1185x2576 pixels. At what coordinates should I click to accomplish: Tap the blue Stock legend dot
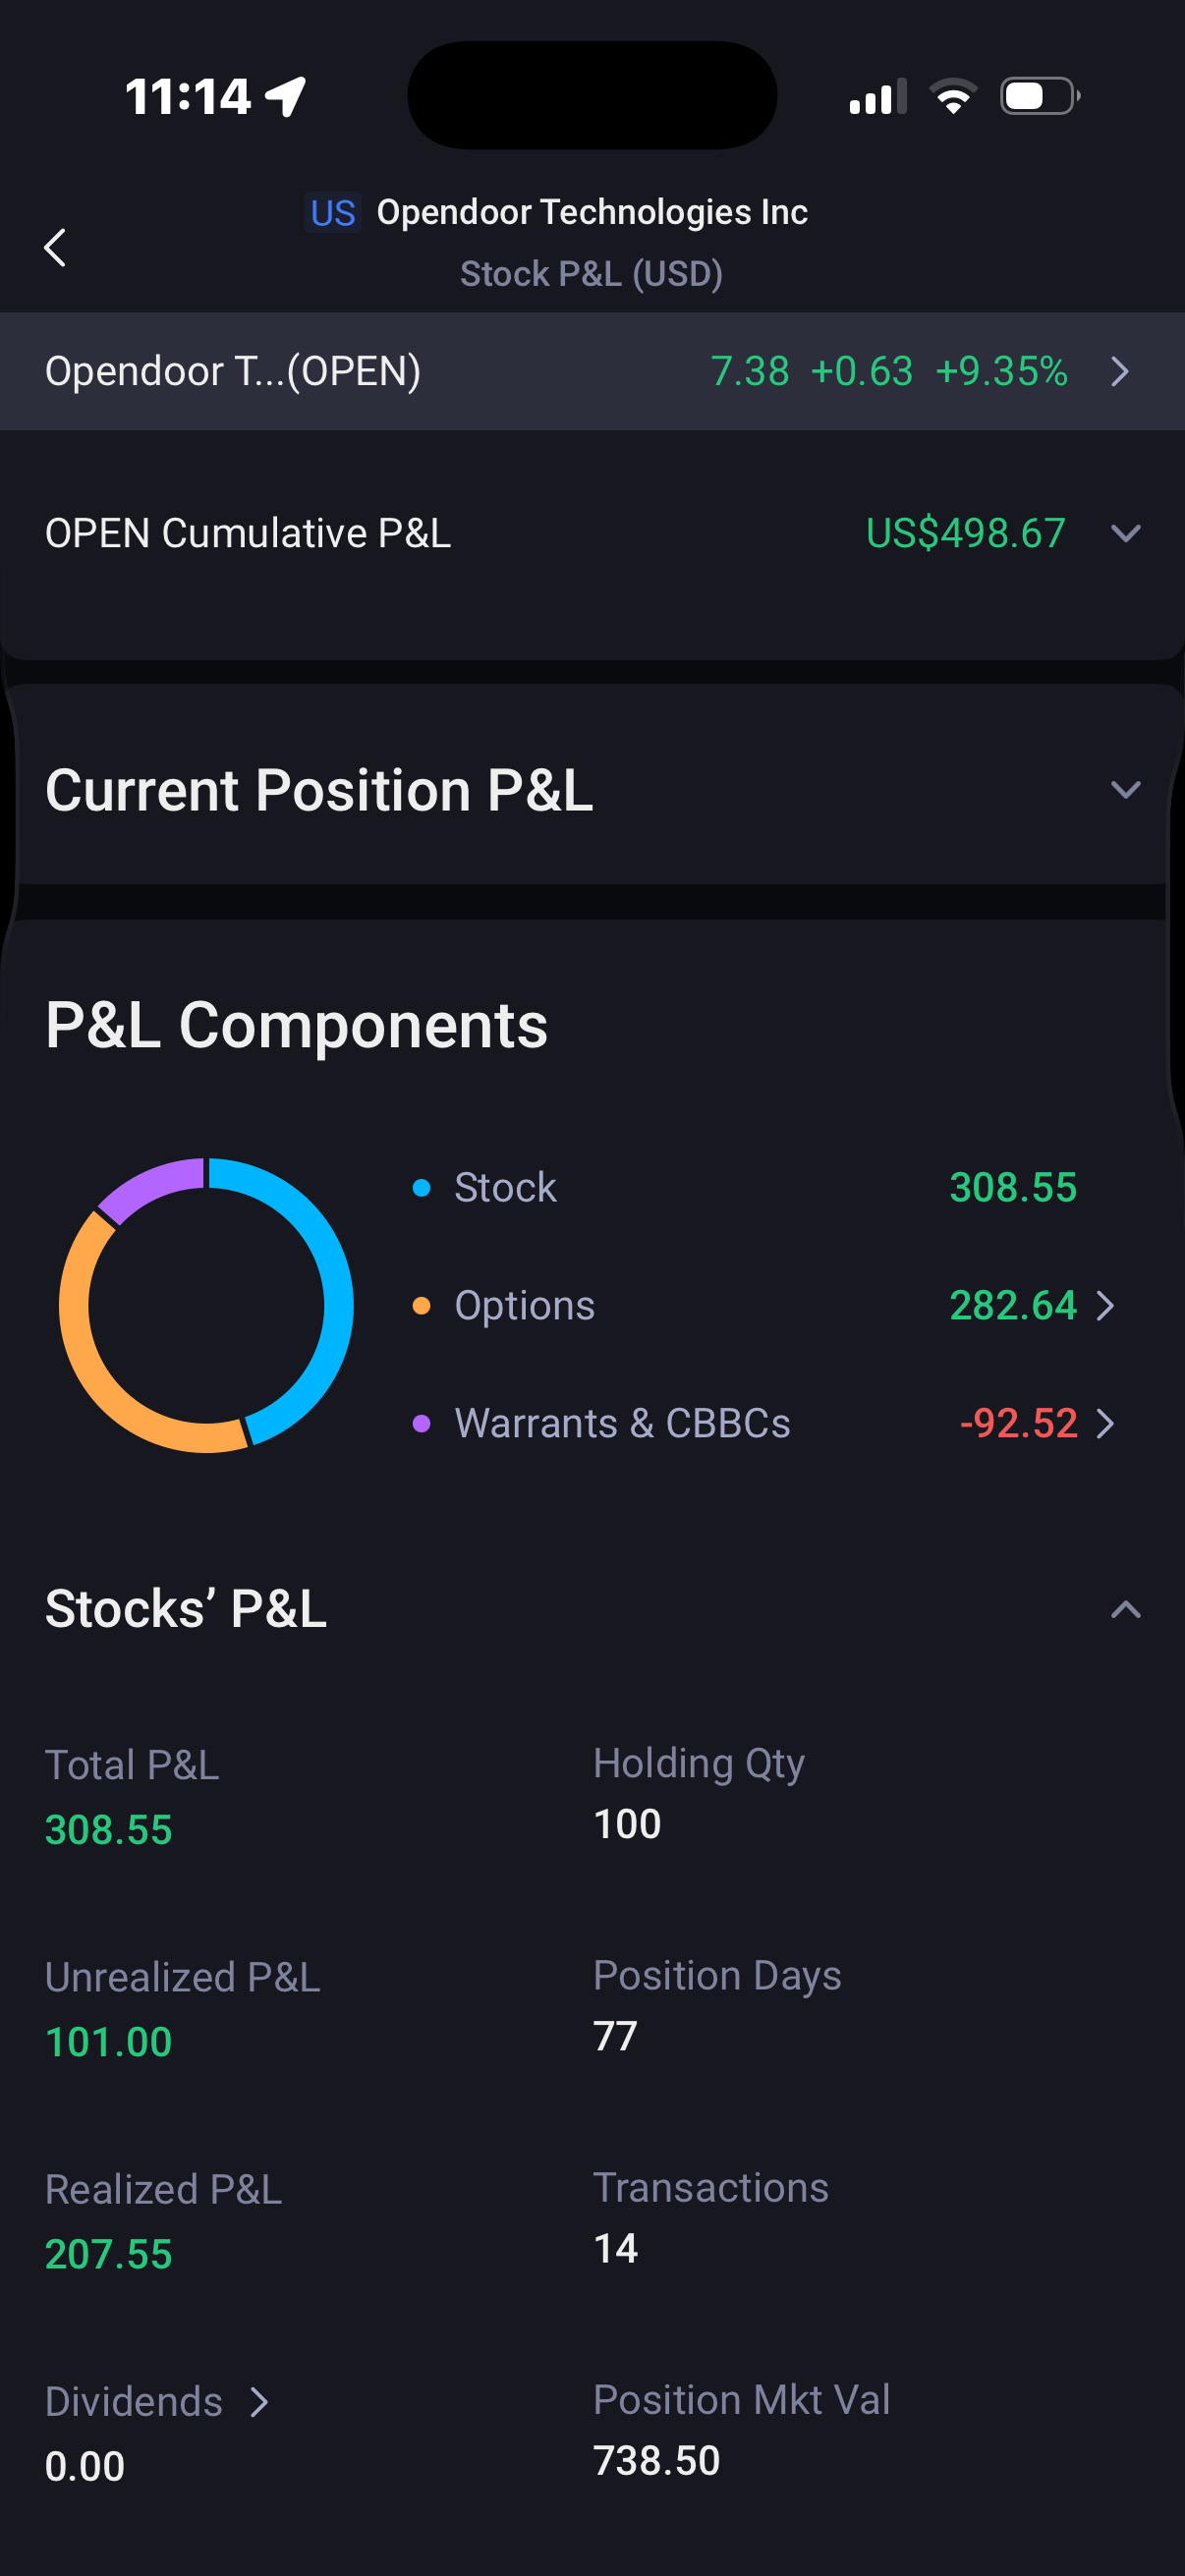coord(421,1188)
